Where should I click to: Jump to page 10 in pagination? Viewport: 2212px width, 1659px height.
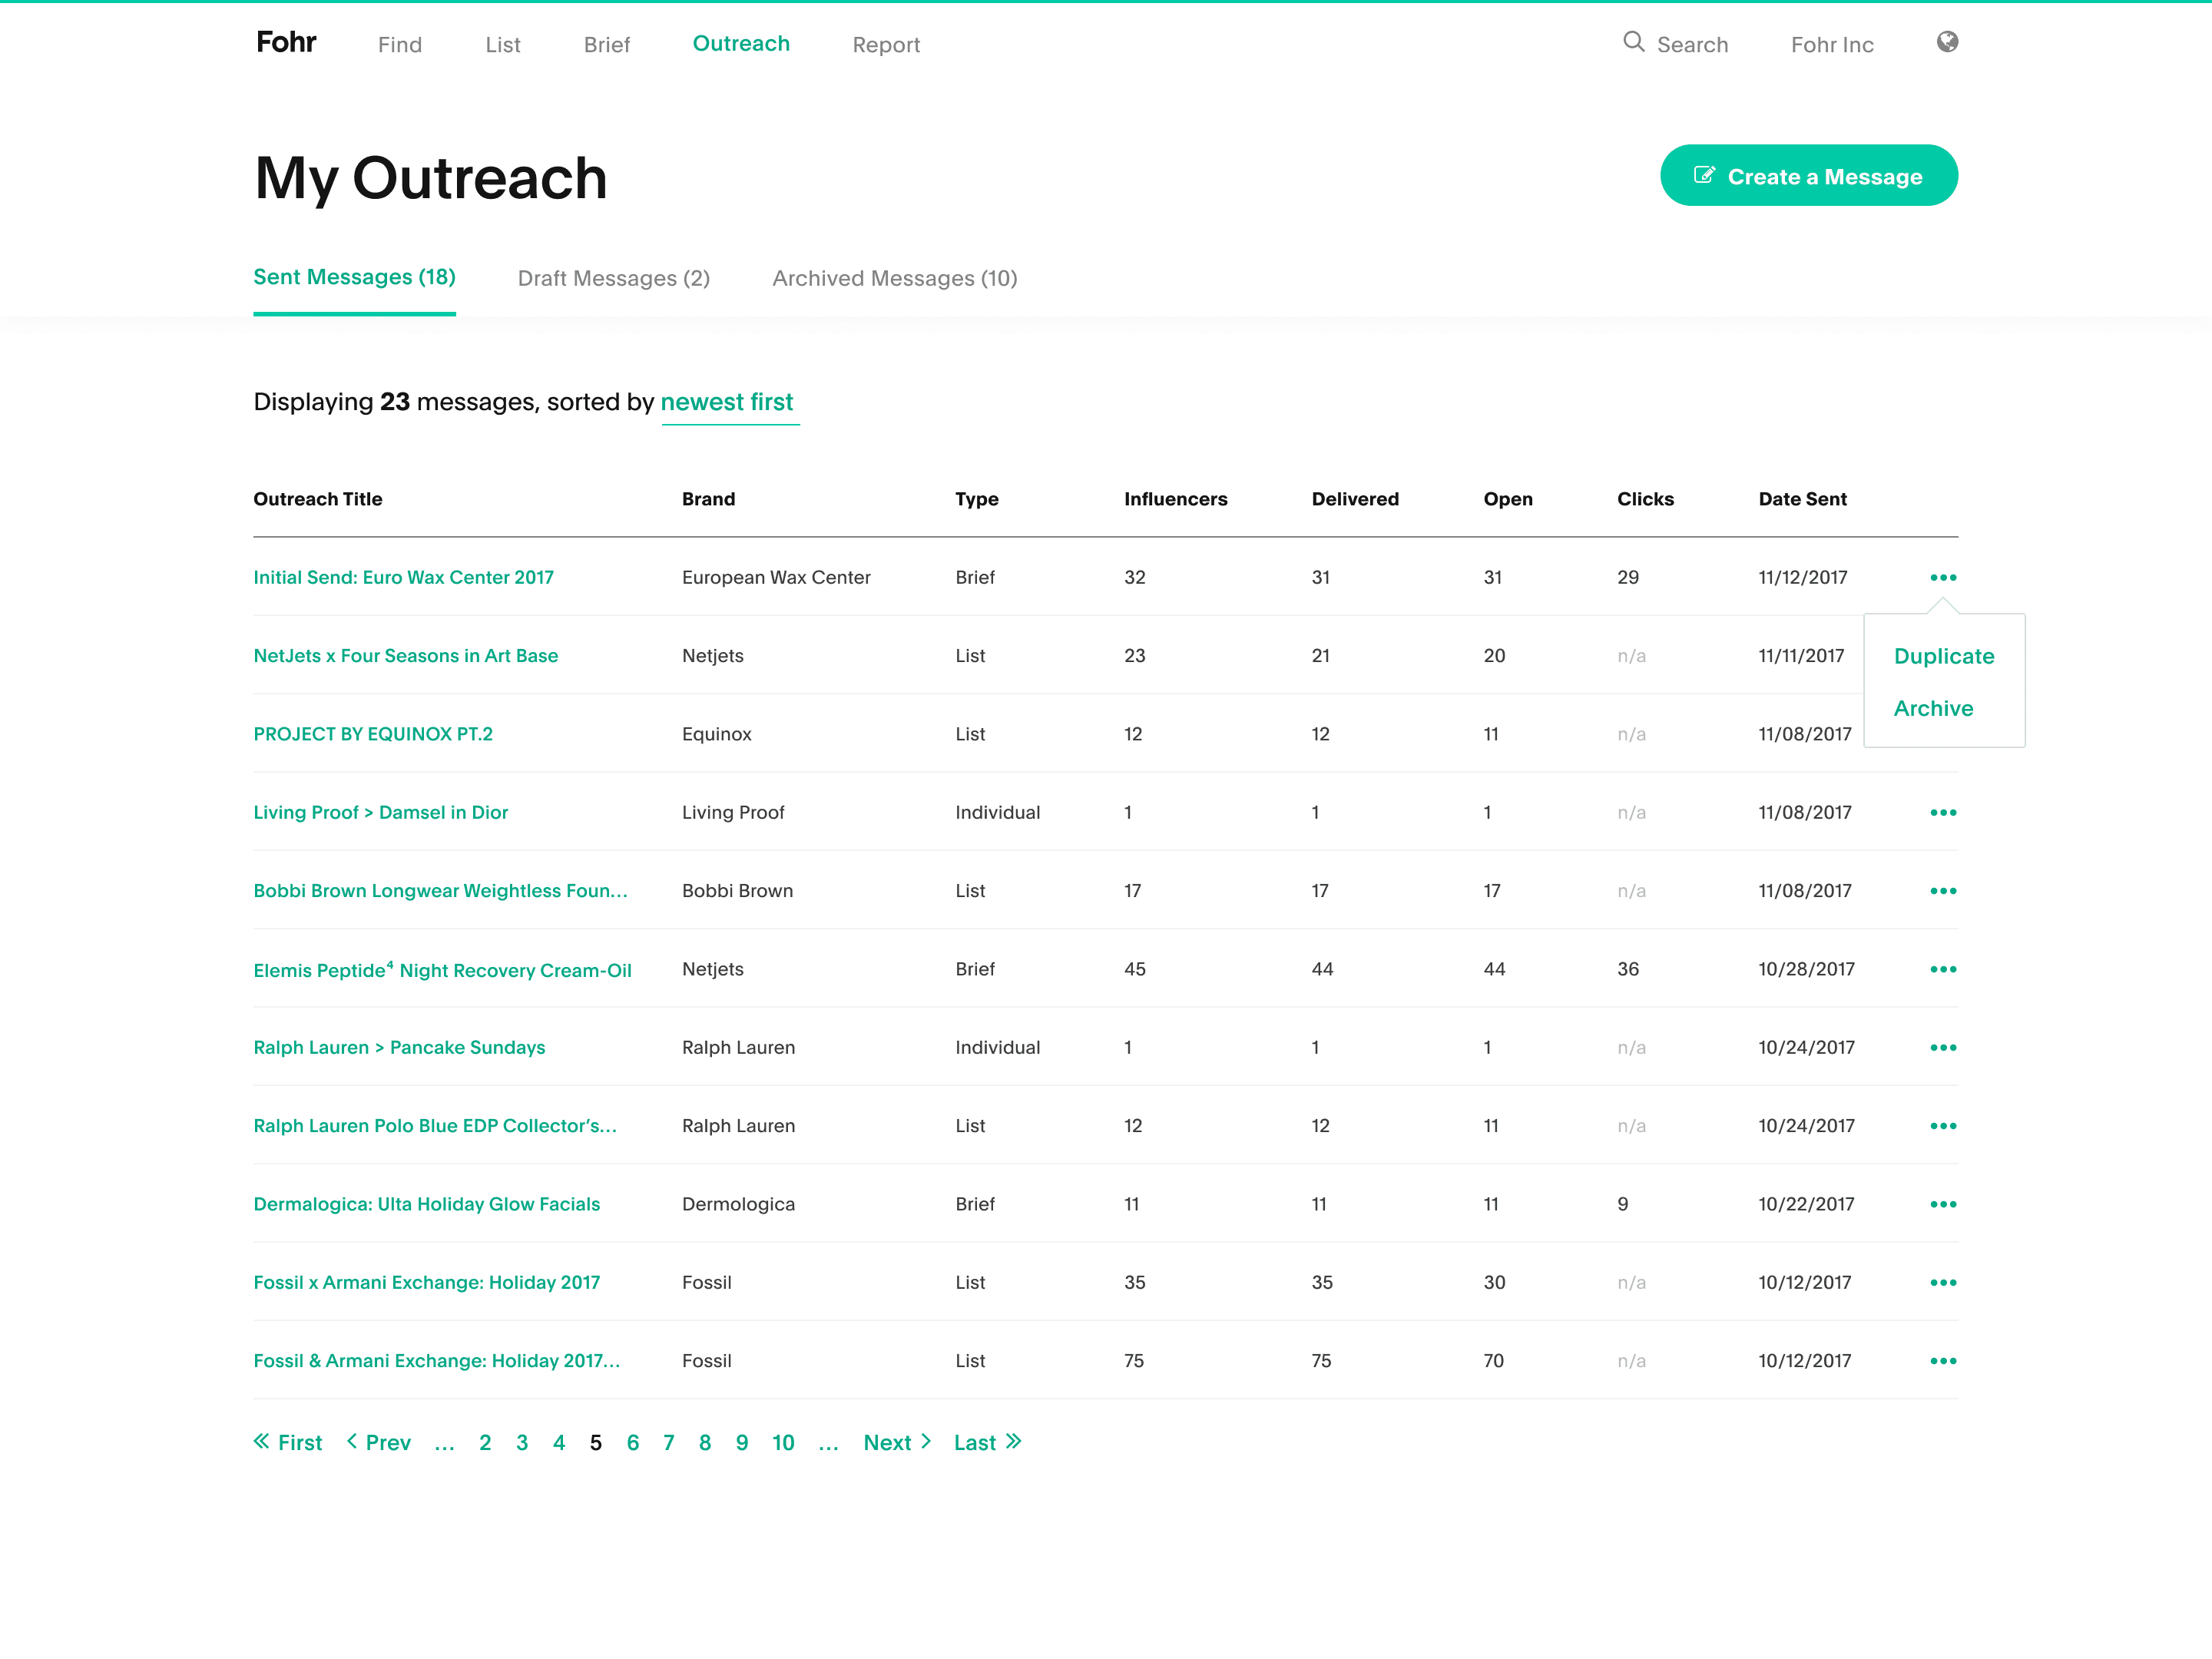pyautogui.click(x=782, y=1443)
